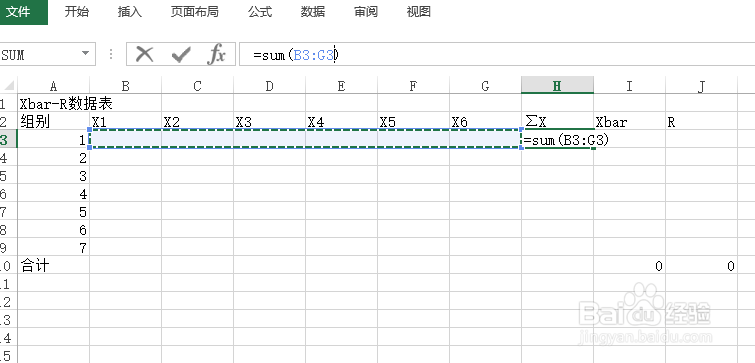755x363 pixels.
Task: Select column H header
Action: pyautogui.click(x=557, y=86)
